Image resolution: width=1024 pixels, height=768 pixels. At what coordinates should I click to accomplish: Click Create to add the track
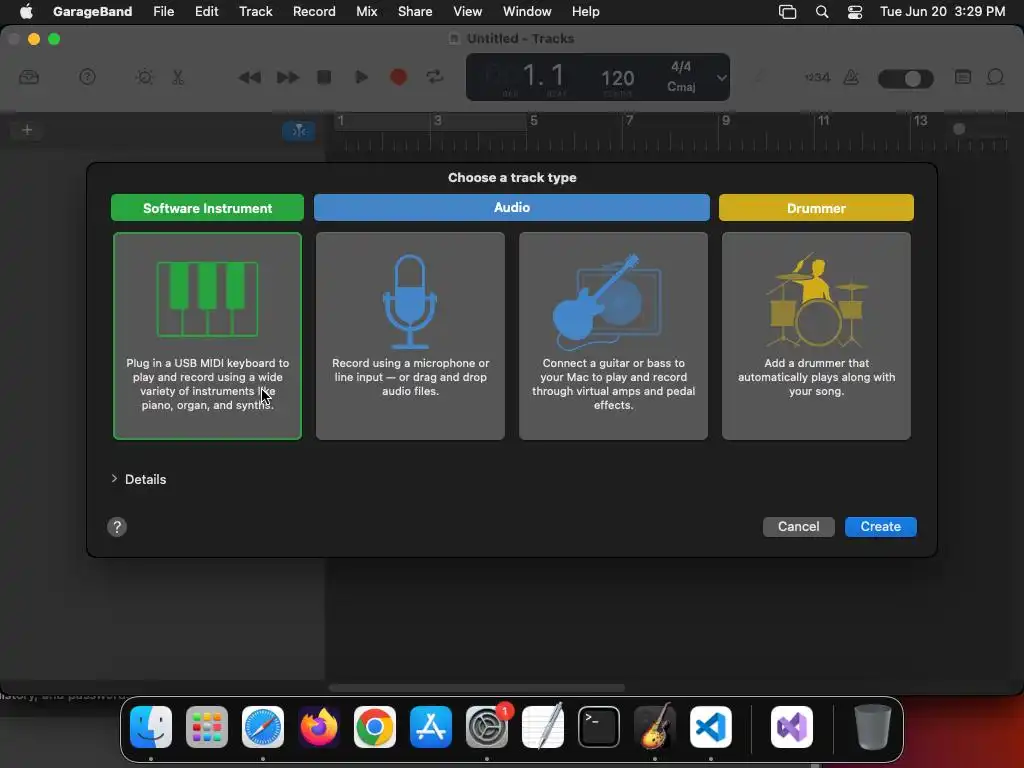880,526
